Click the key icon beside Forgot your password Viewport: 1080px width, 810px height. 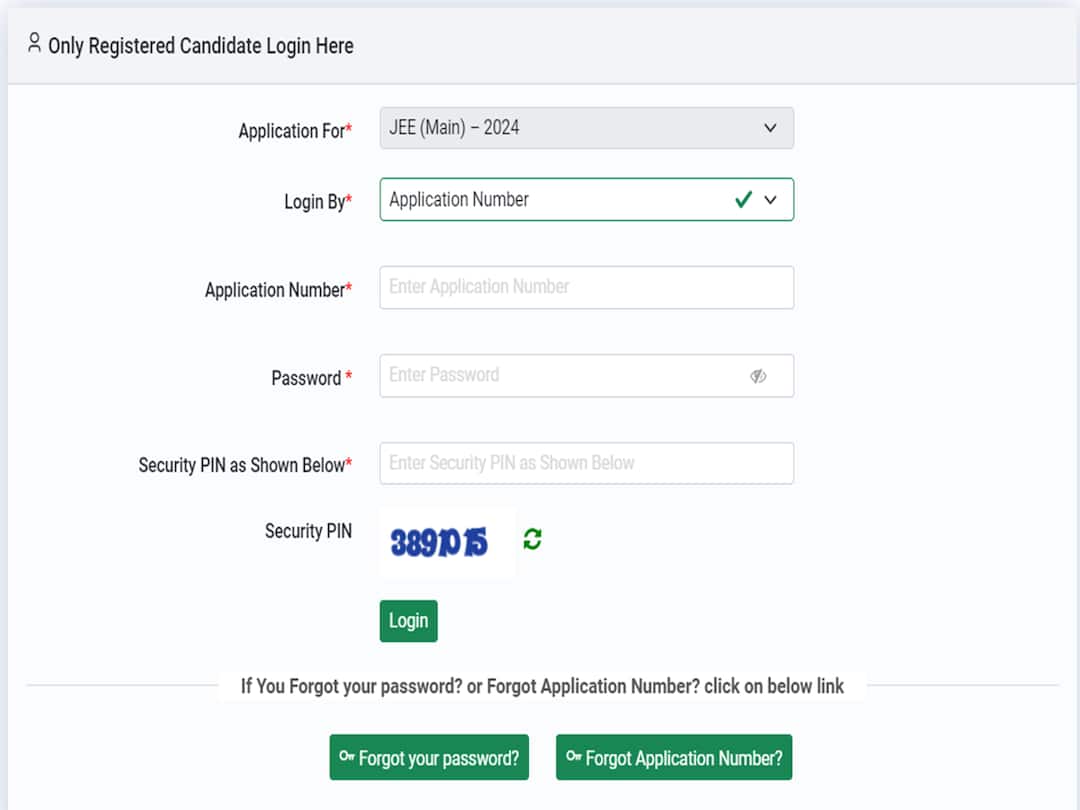(347, 757)
